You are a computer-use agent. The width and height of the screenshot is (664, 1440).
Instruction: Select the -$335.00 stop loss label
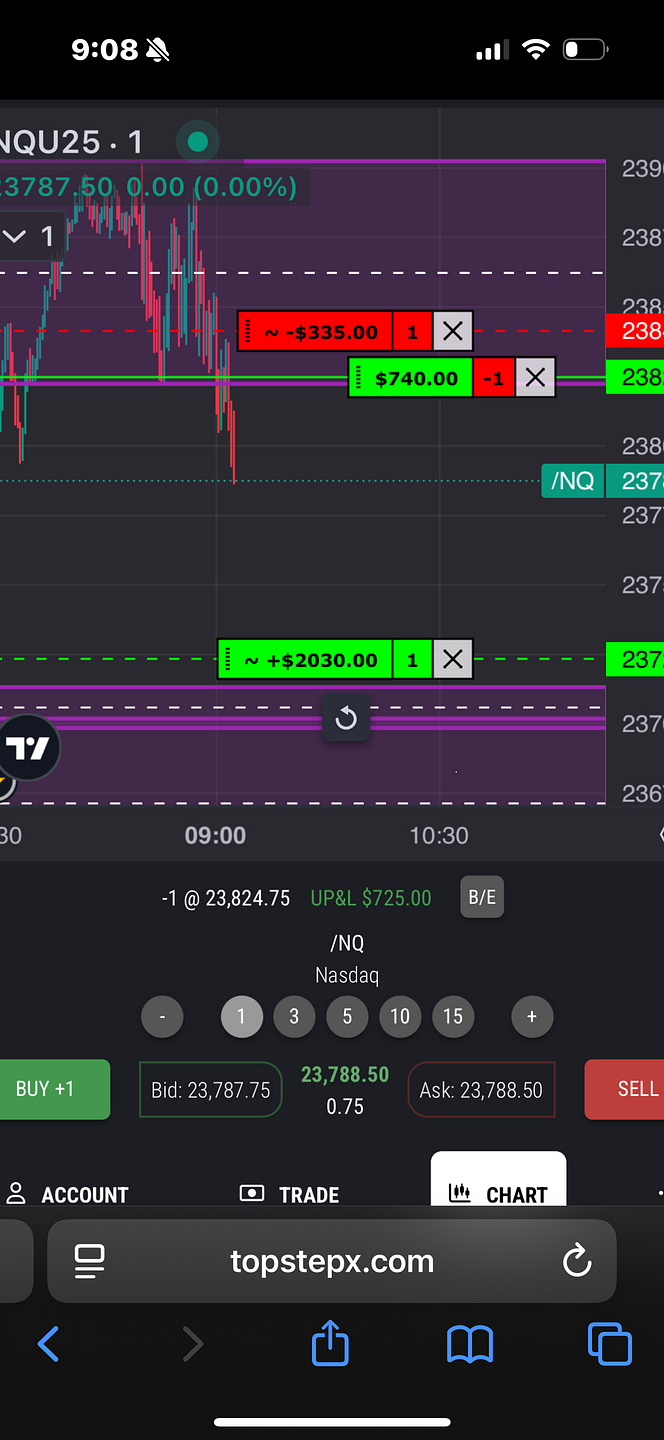coord(315,331)
